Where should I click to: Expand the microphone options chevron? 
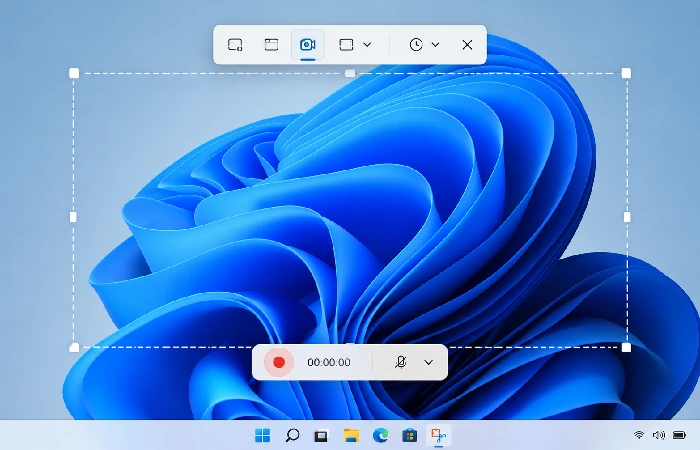click(x=428, y=362)
